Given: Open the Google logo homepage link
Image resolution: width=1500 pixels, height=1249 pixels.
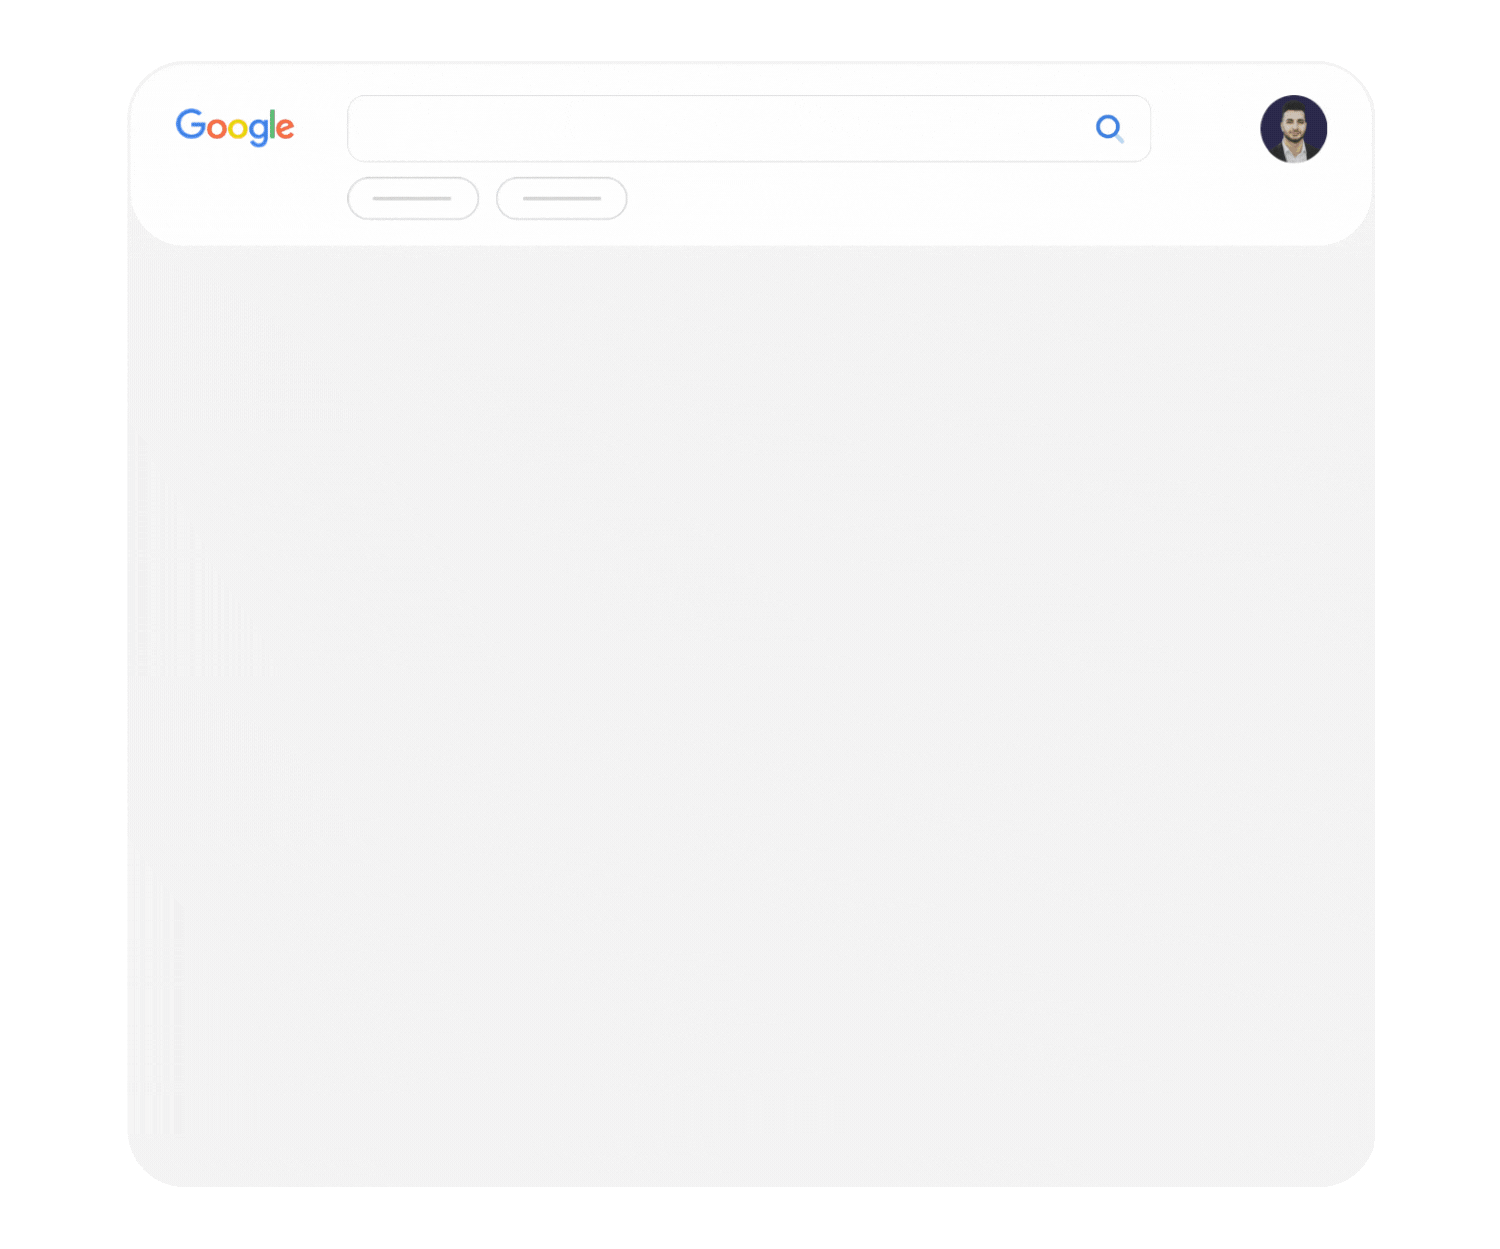Looking at the screenshot, I should click(235, 127).
